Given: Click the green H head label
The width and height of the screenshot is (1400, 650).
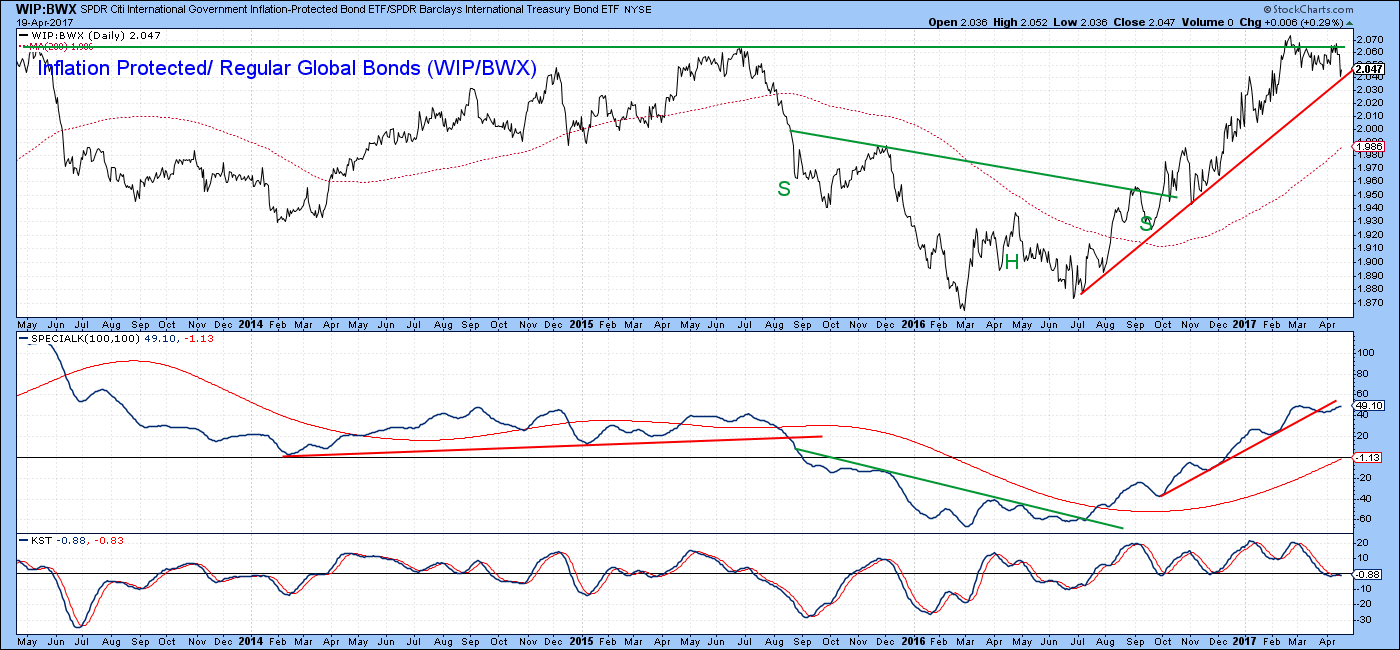Looking at the screenshot, I should click(x=1011, y=262).
